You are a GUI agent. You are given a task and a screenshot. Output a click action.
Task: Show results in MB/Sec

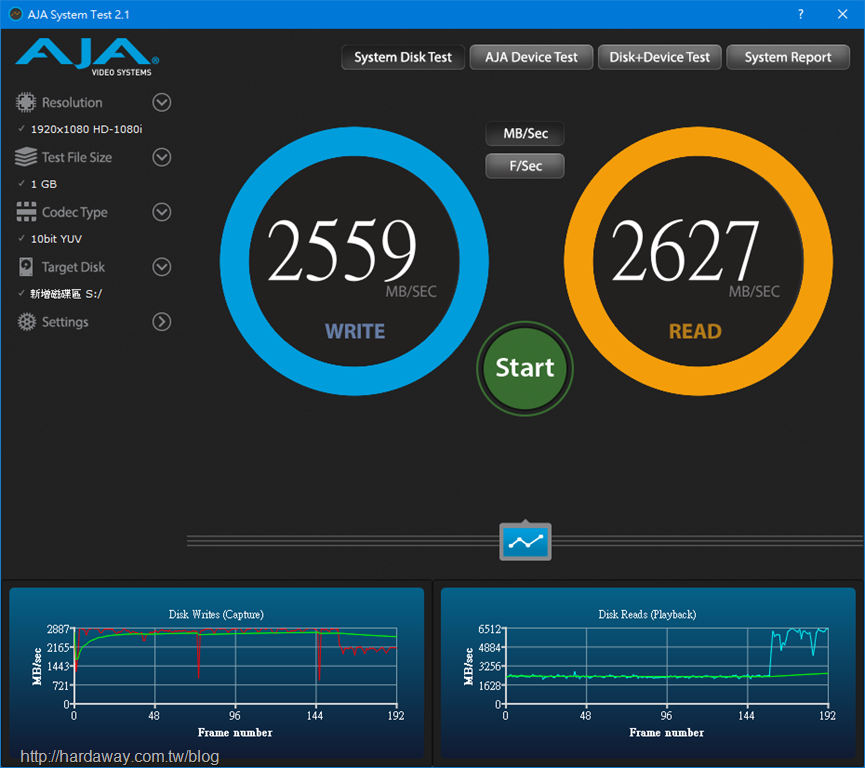click(525, 134)
